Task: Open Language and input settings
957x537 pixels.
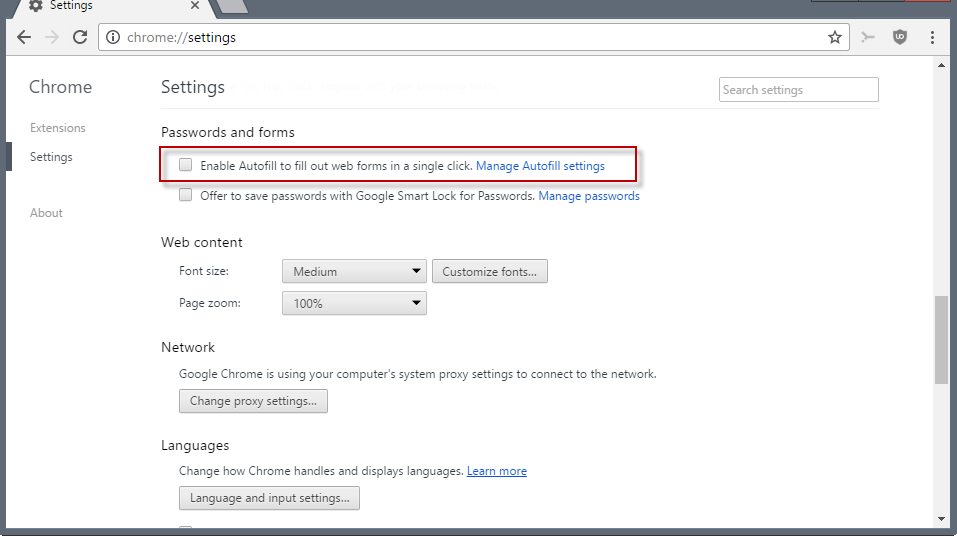Action: (x=269, y=498)
